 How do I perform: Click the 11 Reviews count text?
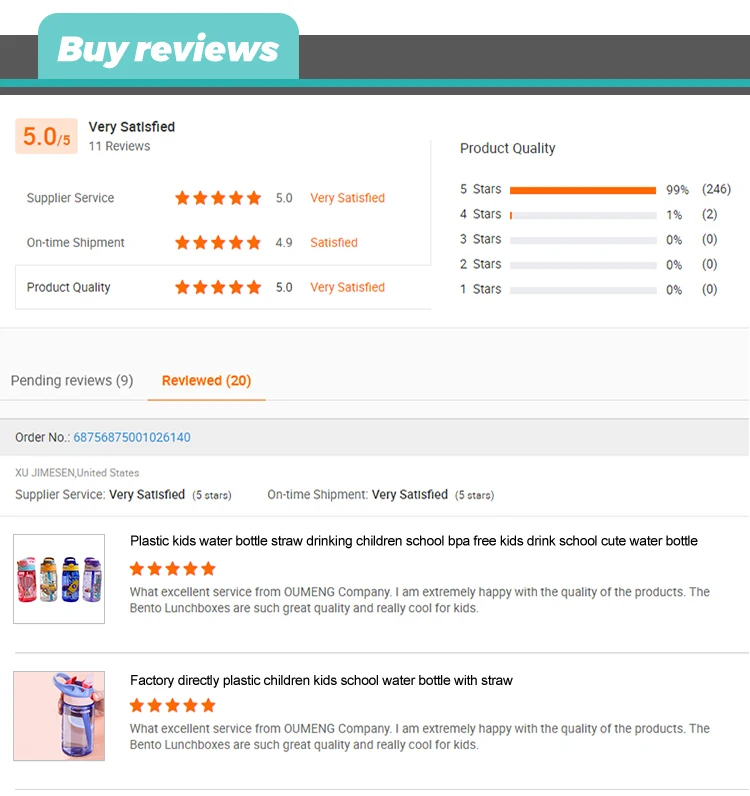pyautogui.click(x=119, y=146)
